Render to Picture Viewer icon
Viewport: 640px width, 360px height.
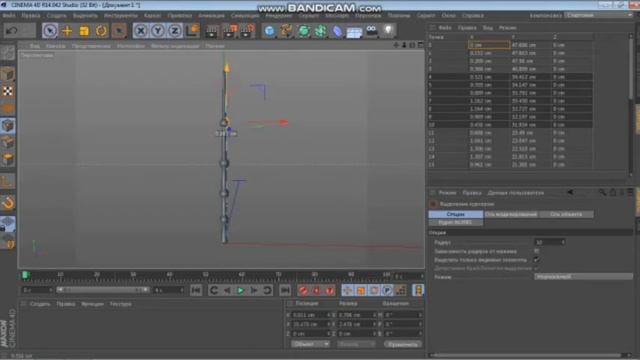pyautogui.click(x=230, y=31)
